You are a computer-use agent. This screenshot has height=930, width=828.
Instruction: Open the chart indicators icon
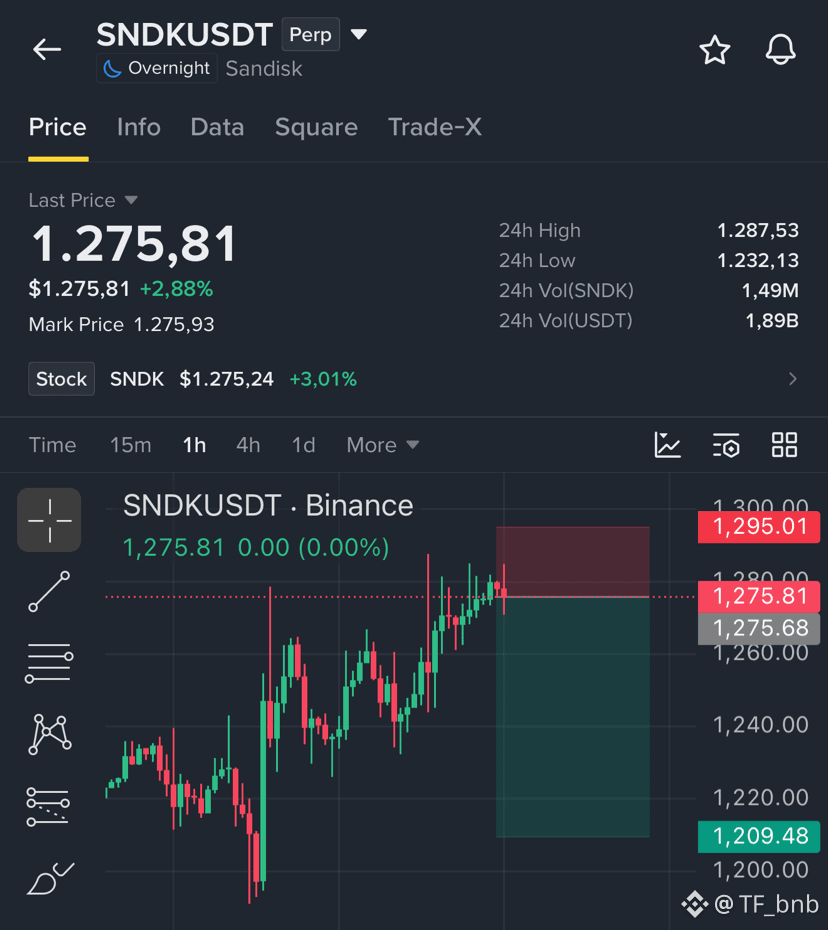(x=667, y=445)
